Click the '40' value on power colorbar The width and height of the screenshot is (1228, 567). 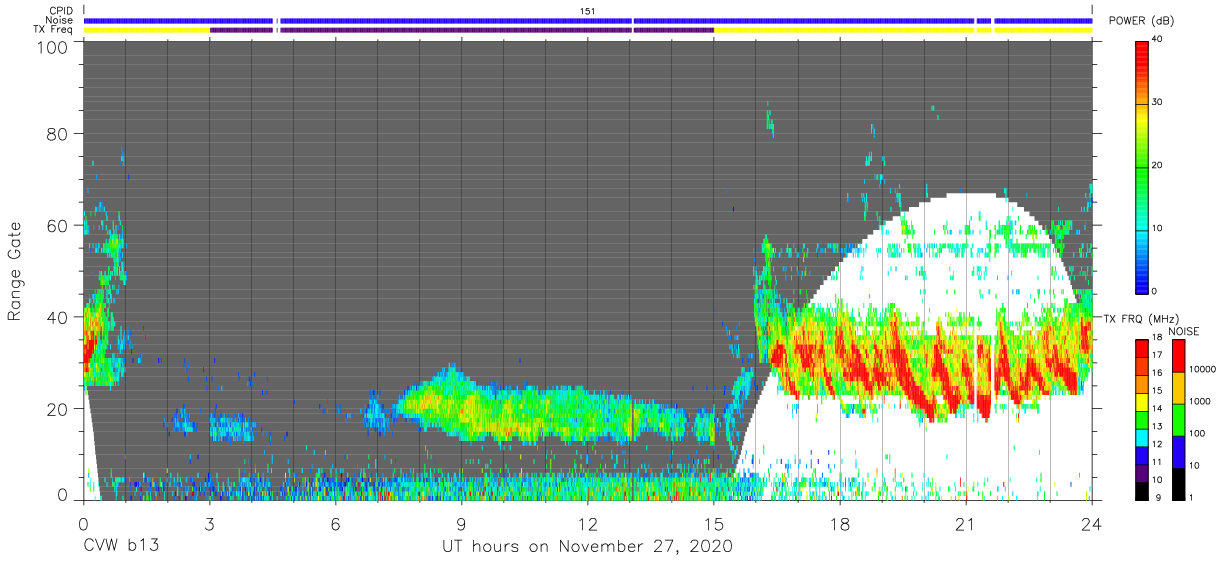[1158, 40]
